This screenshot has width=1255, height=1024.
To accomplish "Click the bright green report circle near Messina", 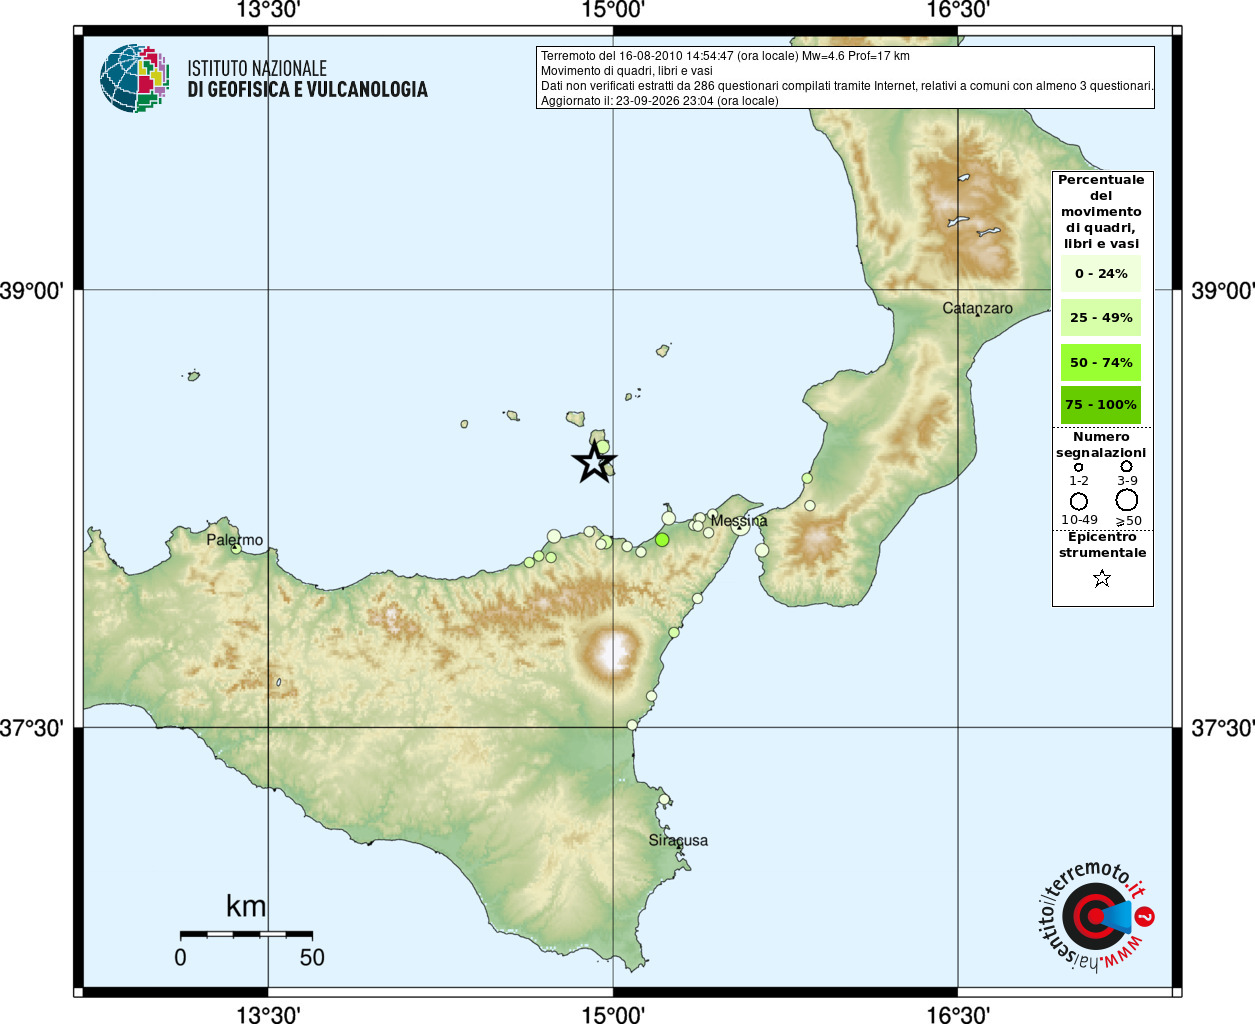I will pyautogui.click(x=662, y=540).
